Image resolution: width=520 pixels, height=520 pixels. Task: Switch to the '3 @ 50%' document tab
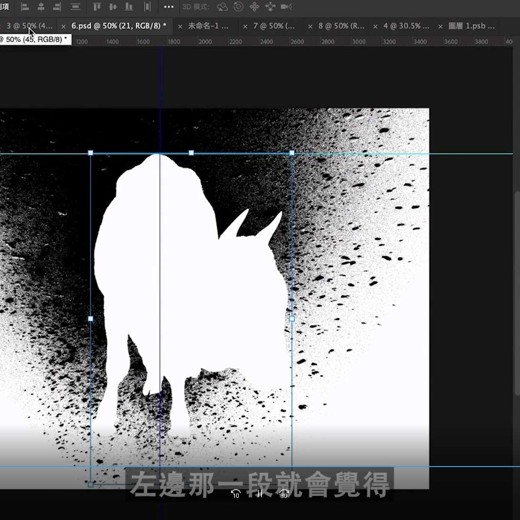click(29, 26)
